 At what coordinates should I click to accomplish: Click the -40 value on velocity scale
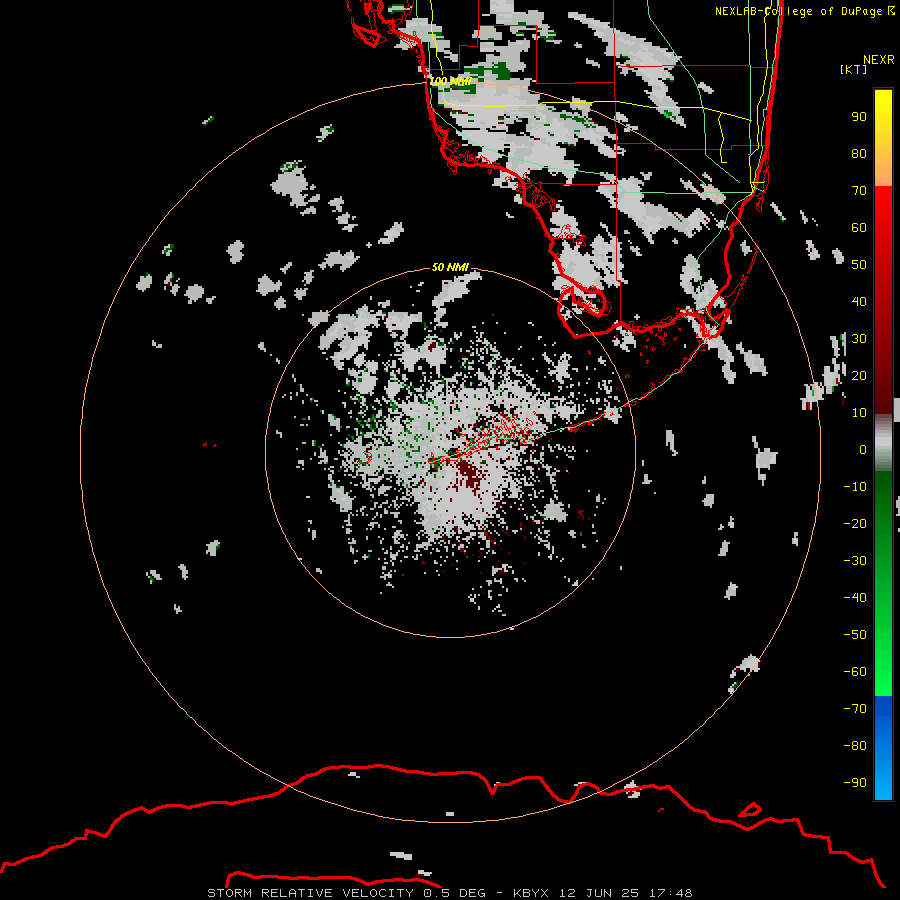[855, 598]
